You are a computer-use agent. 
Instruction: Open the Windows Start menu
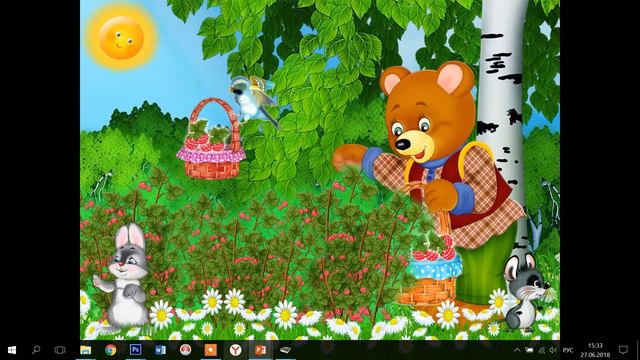pos(12,350)
